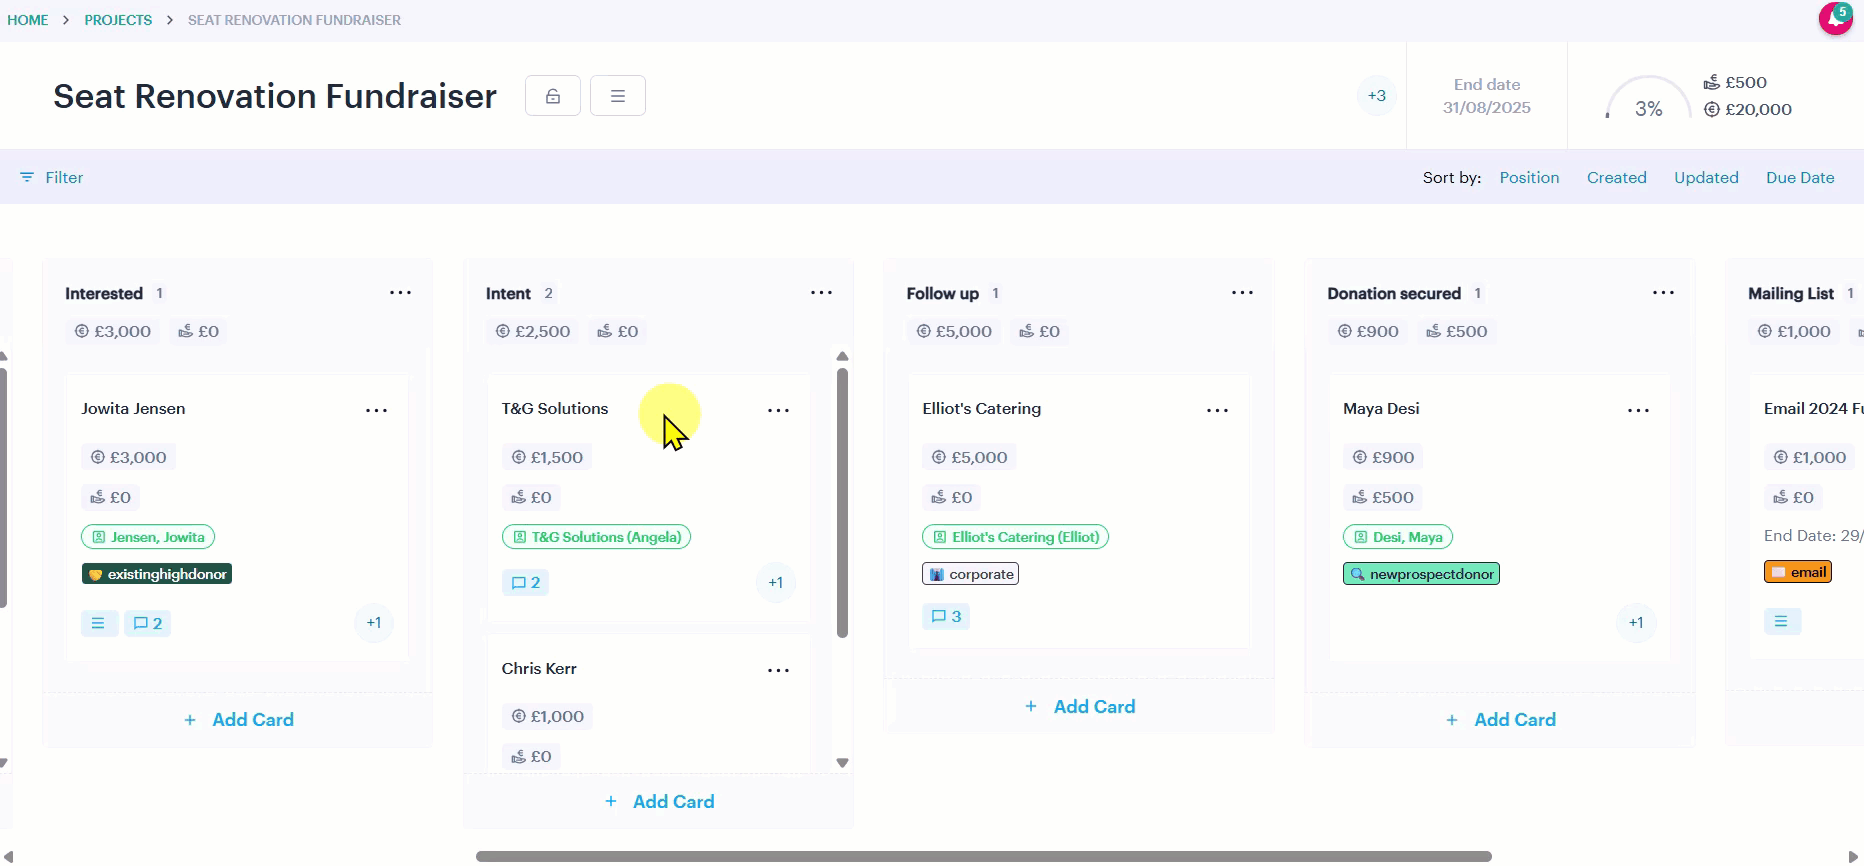Open description icon on Email 2024 card
1864x866 pixels.
tap(1782, 621)
